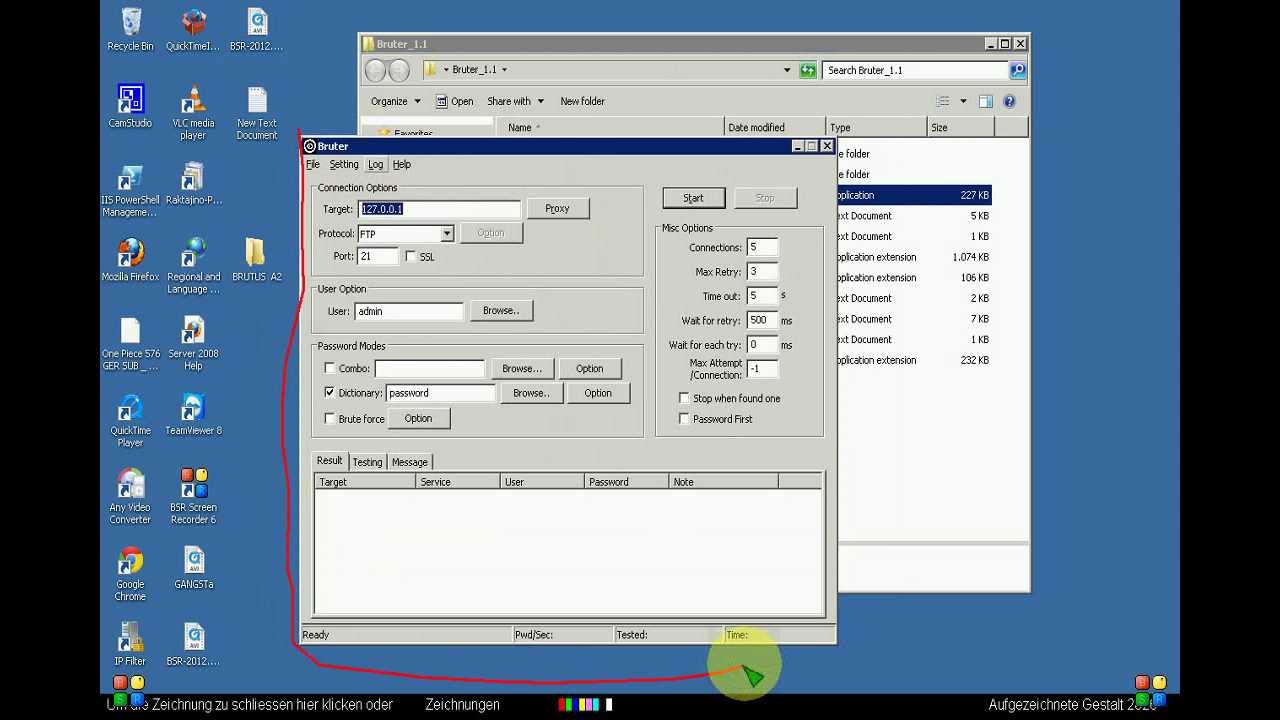1280x720 pixels.
Task: Switch to the Result tab
Action: 330,461
